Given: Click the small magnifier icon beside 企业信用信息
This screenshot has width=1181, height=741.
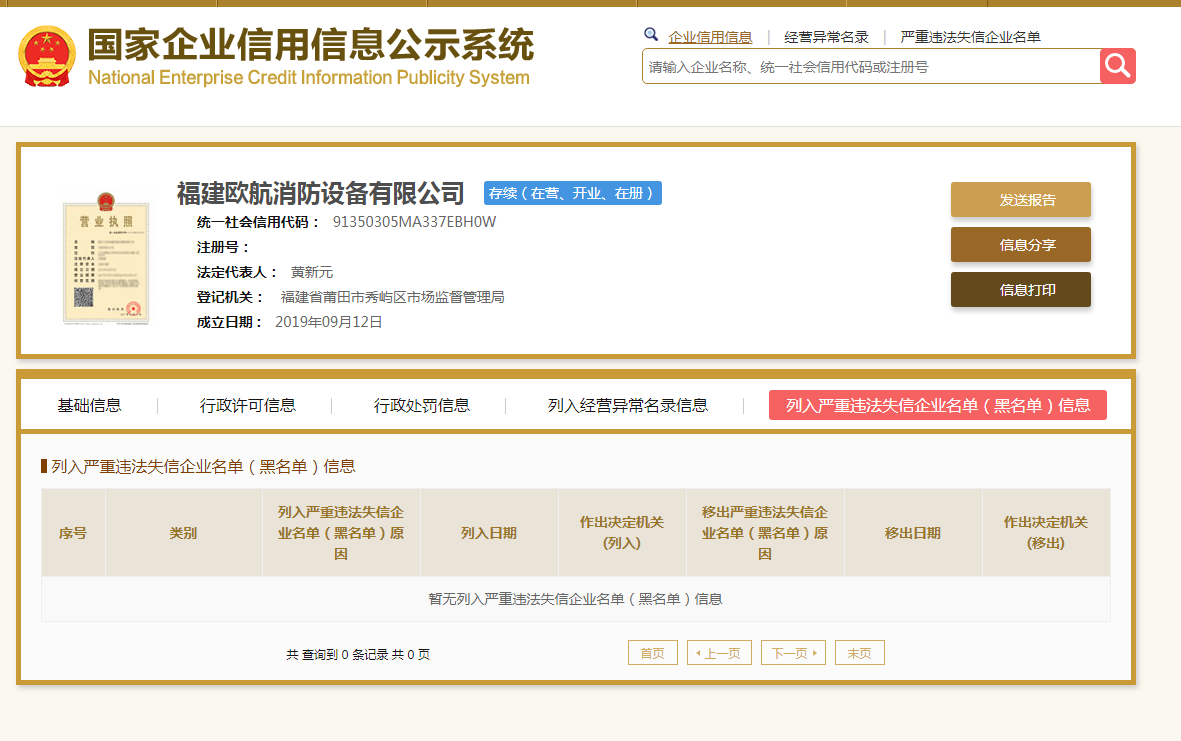Looking at the screenshot, I should (652, 35).
